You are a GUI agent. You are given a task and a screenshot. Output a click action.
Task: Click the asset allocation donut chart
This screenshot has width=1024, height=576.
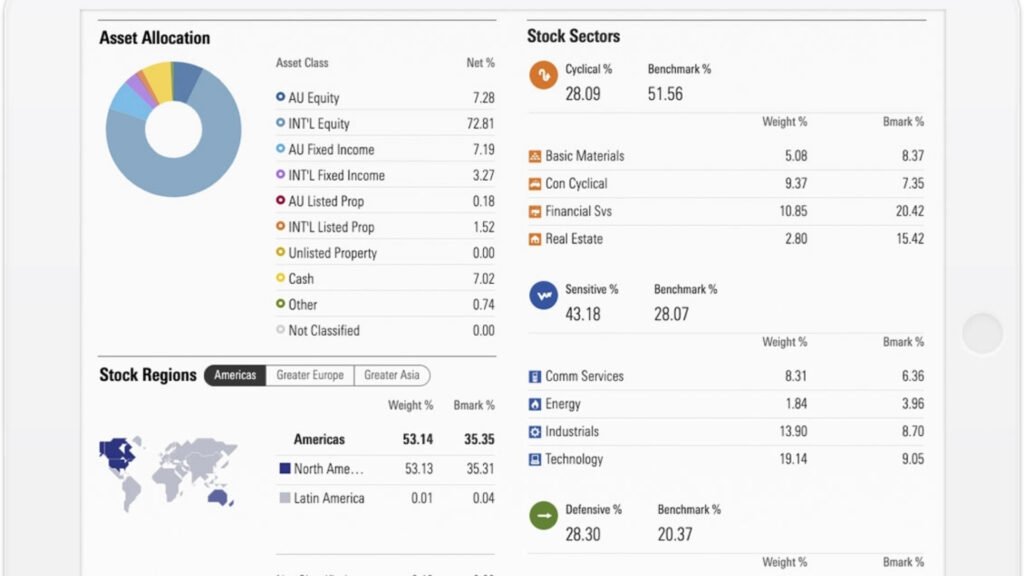[173, 129]
